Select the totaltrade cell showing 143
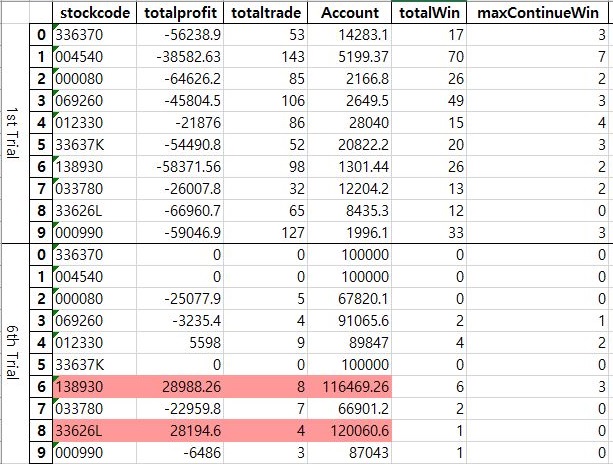613x464 pixels. point(265,57)
